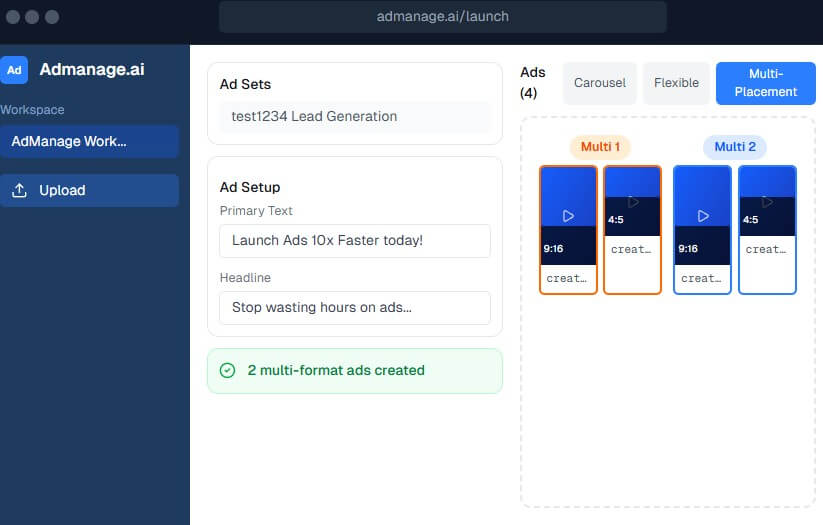Play the Multi 2 9:16 video
Viewport: 823px width, 525px height.
point(703,216)
